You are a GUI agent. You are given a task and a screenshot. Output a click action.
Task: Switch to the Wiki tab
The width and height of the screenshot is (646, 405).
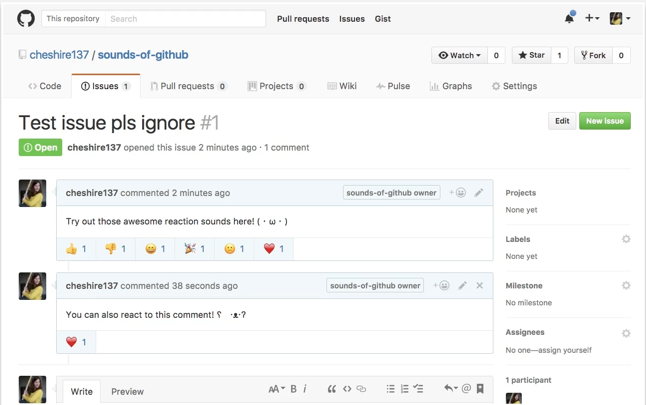[x=342, y=86]
